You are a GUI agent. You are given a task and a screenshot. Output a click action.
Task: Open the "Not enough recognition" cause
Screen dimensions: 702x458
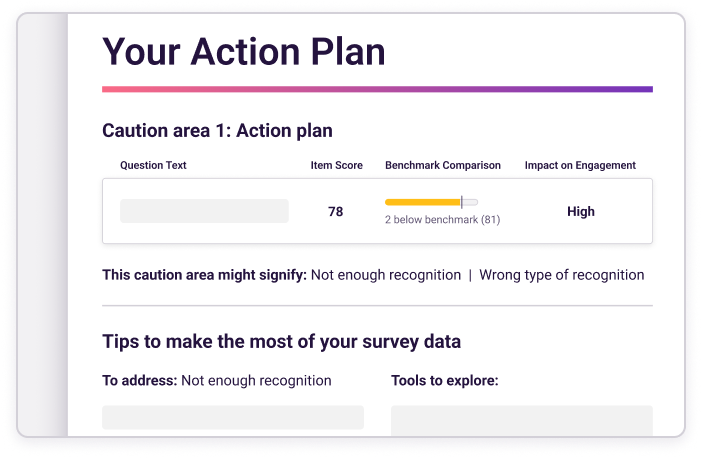click(386, 275)
